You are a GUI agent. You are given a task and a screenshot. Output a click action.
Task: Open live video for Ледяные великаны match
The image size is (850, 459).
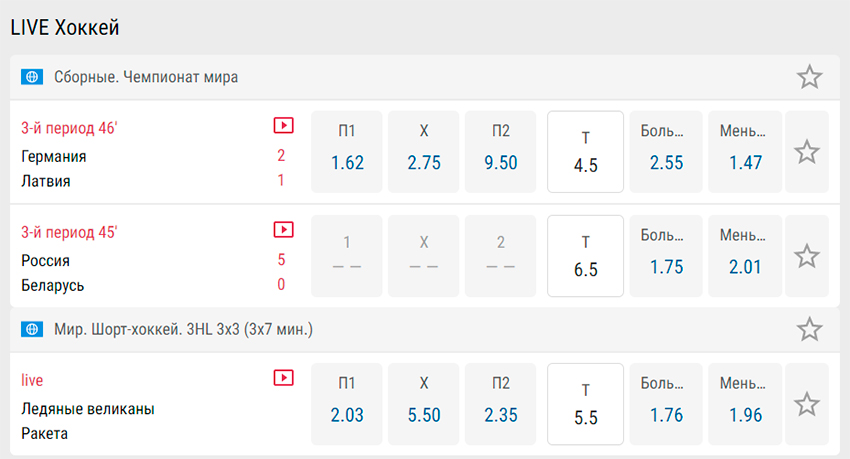click(x=283, y=378)
